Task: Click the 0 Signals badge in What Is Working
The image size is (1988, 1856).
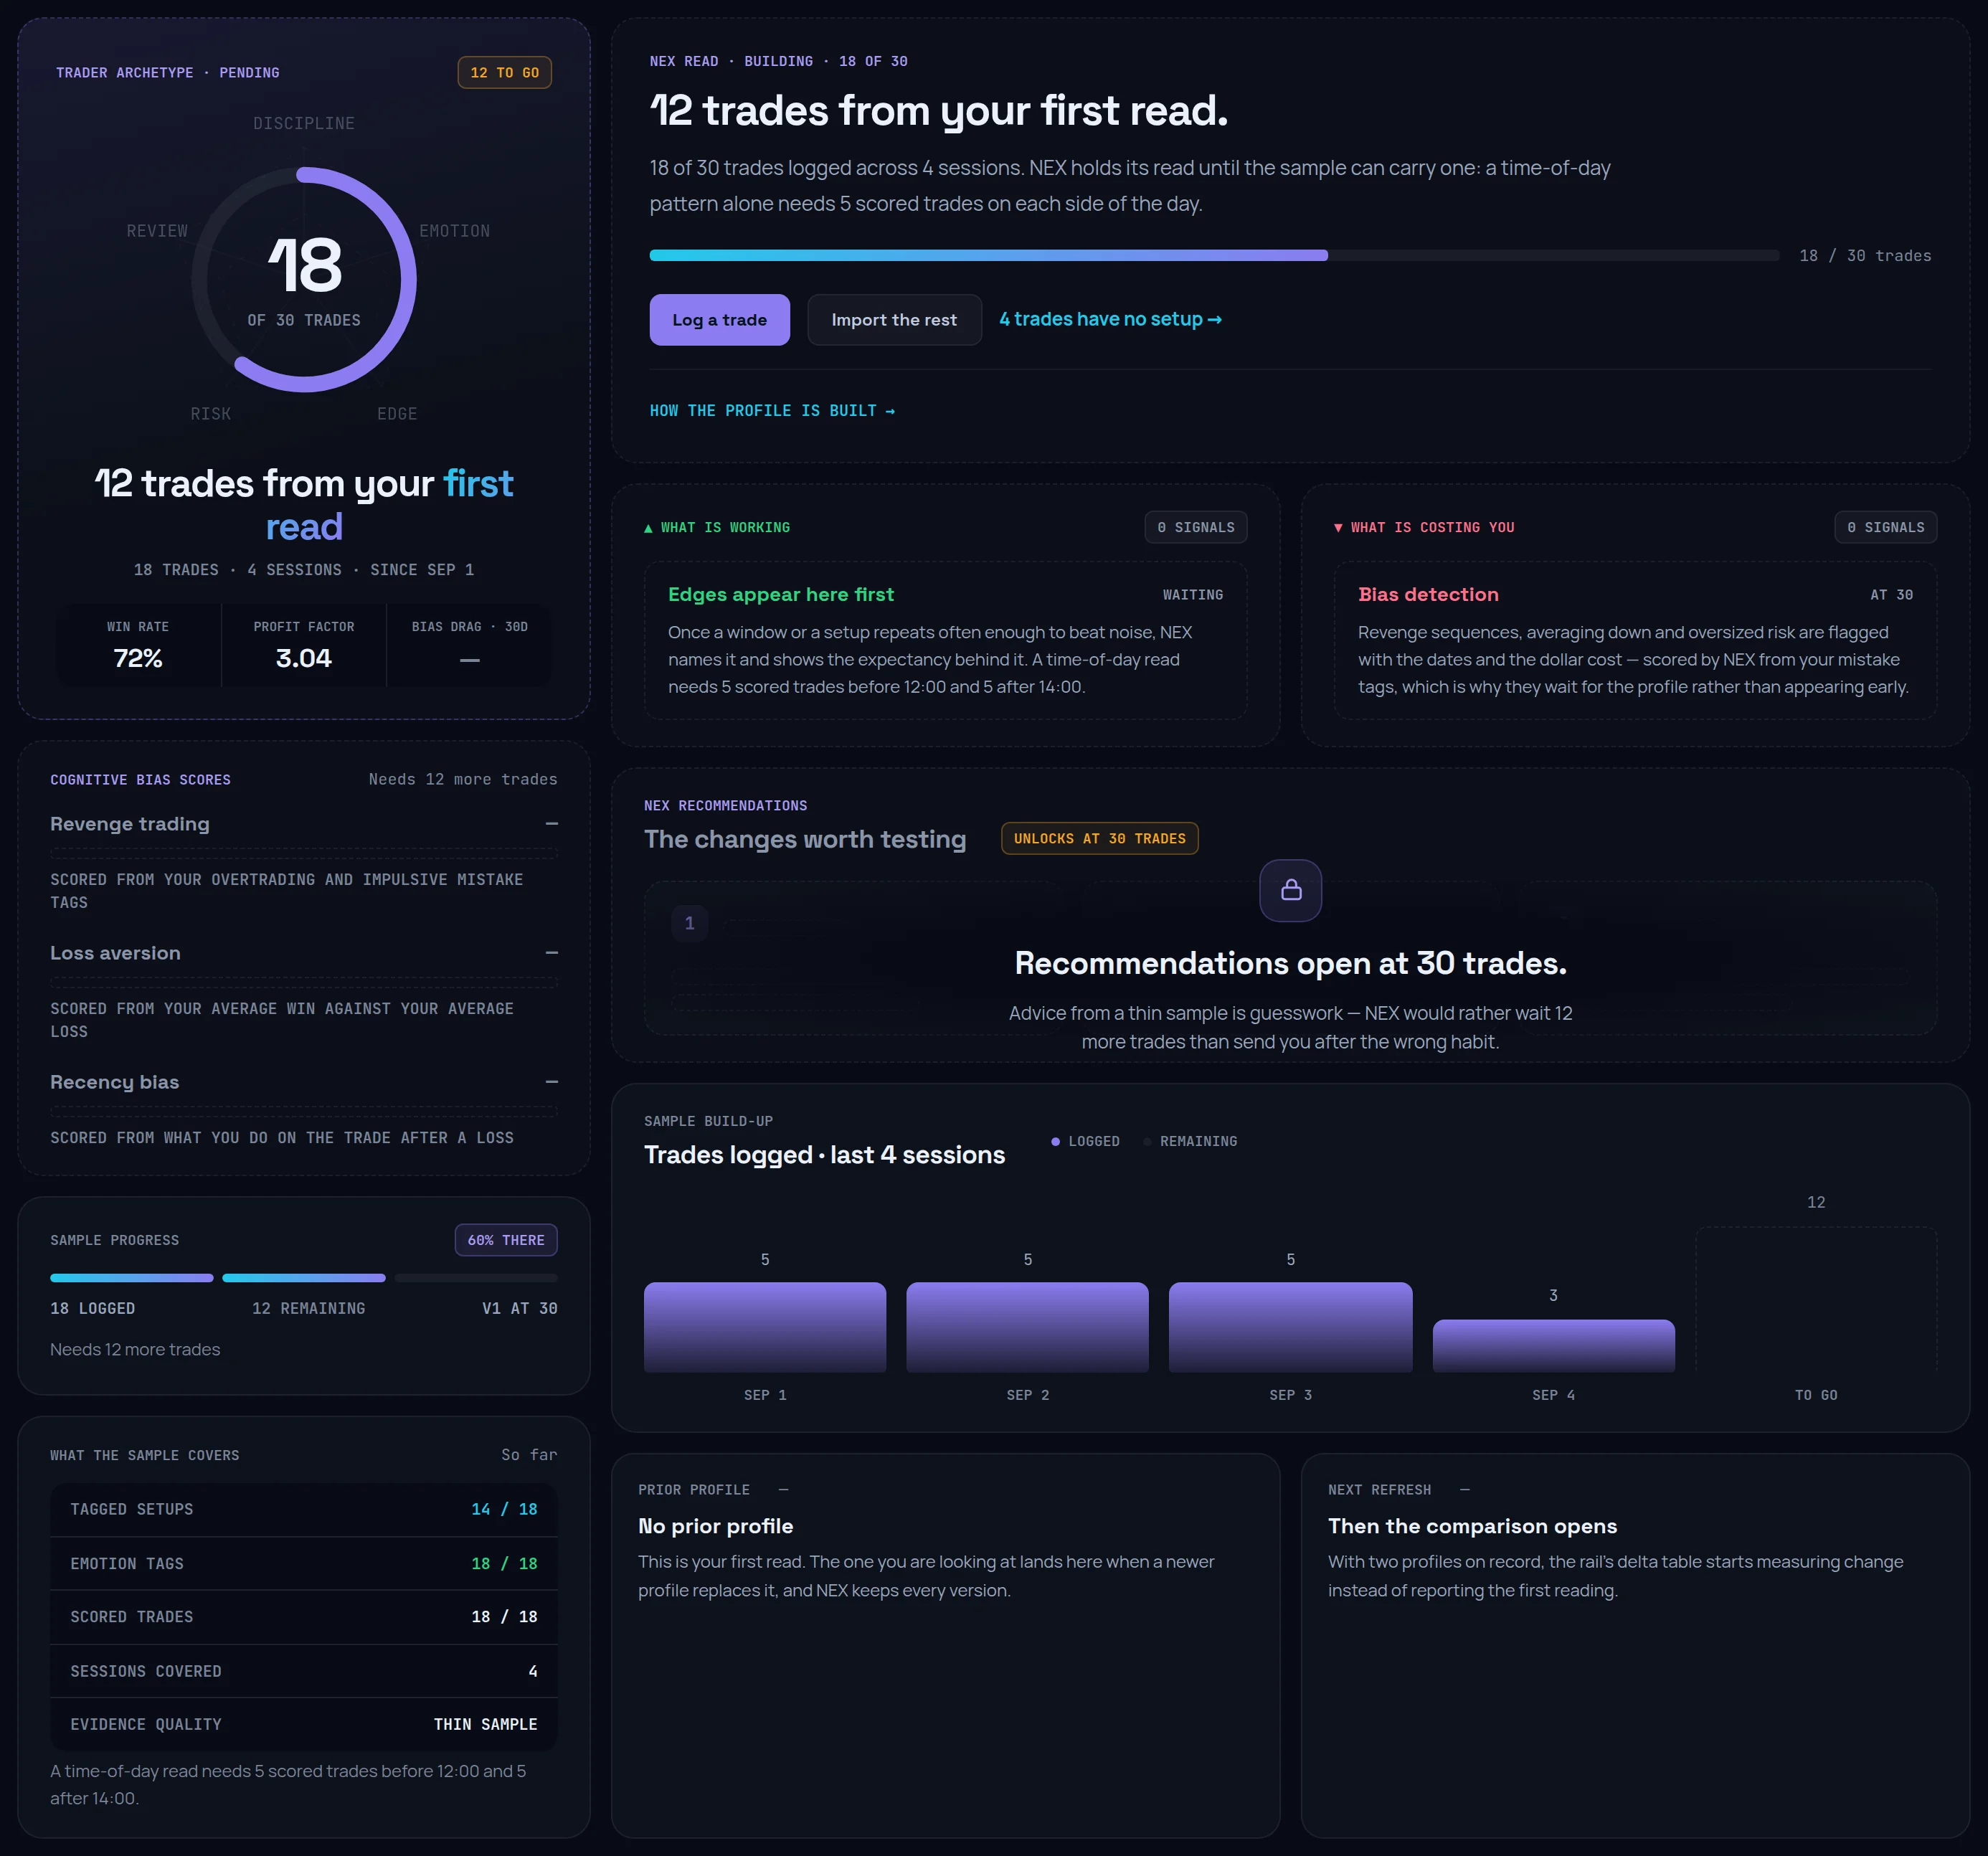Action: click(1195, 528)
